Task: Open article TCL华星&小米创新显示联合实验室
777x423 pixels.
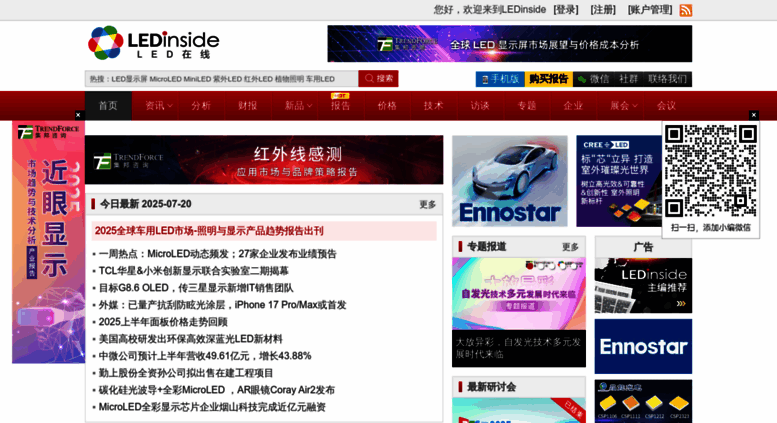Action: pos(193,271)
